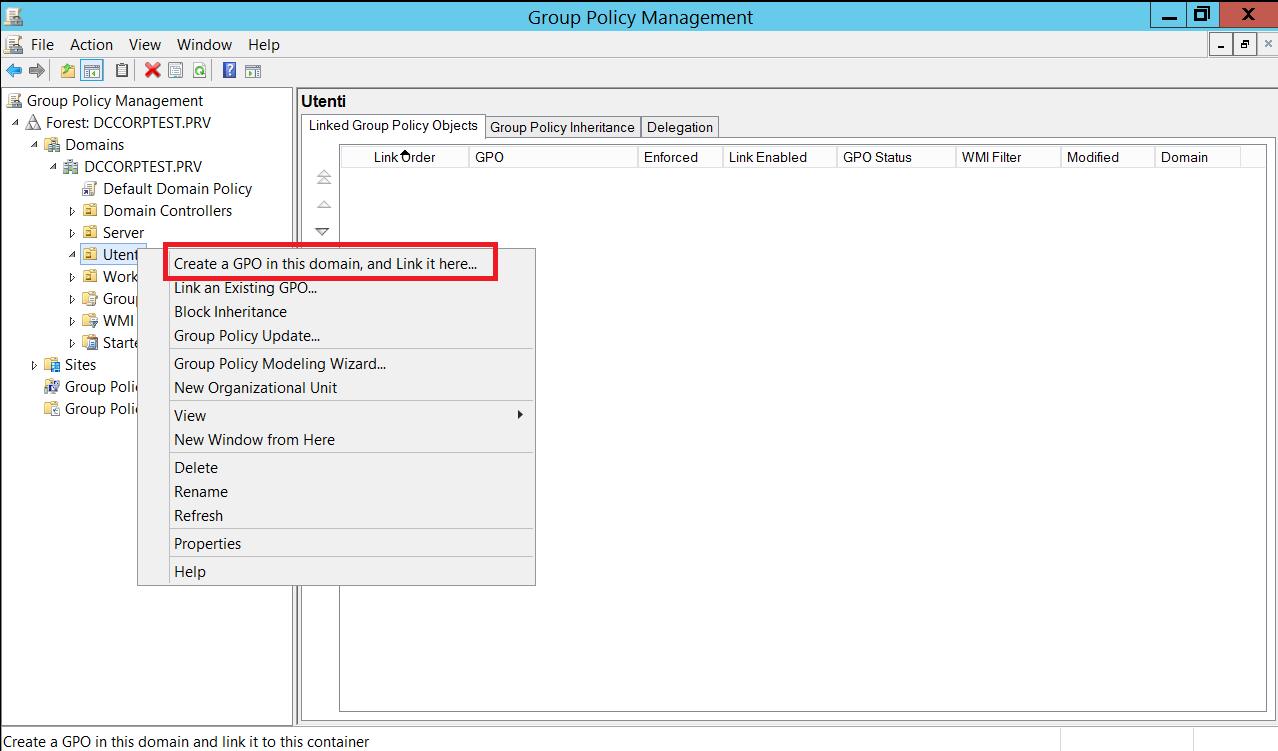The height and width of the screenshot is (751, 1278).
Task: Click the Sites node icon in tree
Action: point(53,365)
